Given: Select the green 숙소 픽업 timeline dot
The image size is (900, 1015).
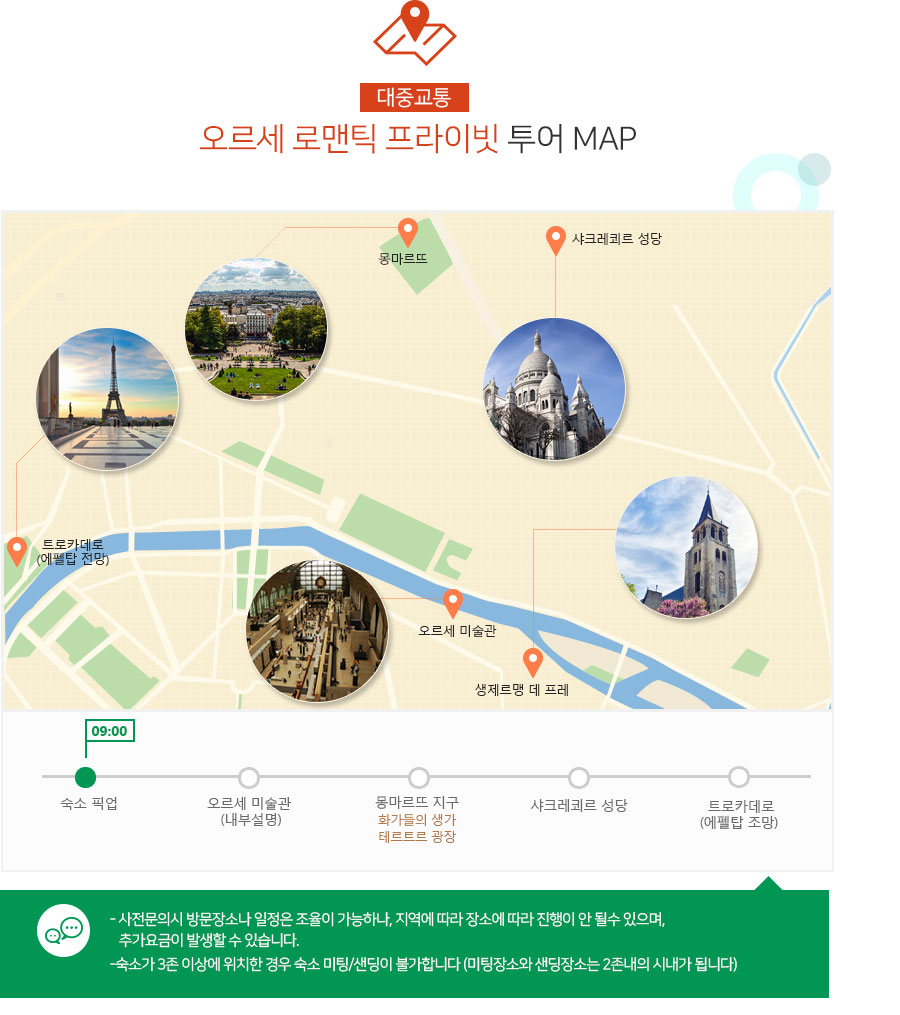Looking at the screenshot, I should (x=85, y=777).
